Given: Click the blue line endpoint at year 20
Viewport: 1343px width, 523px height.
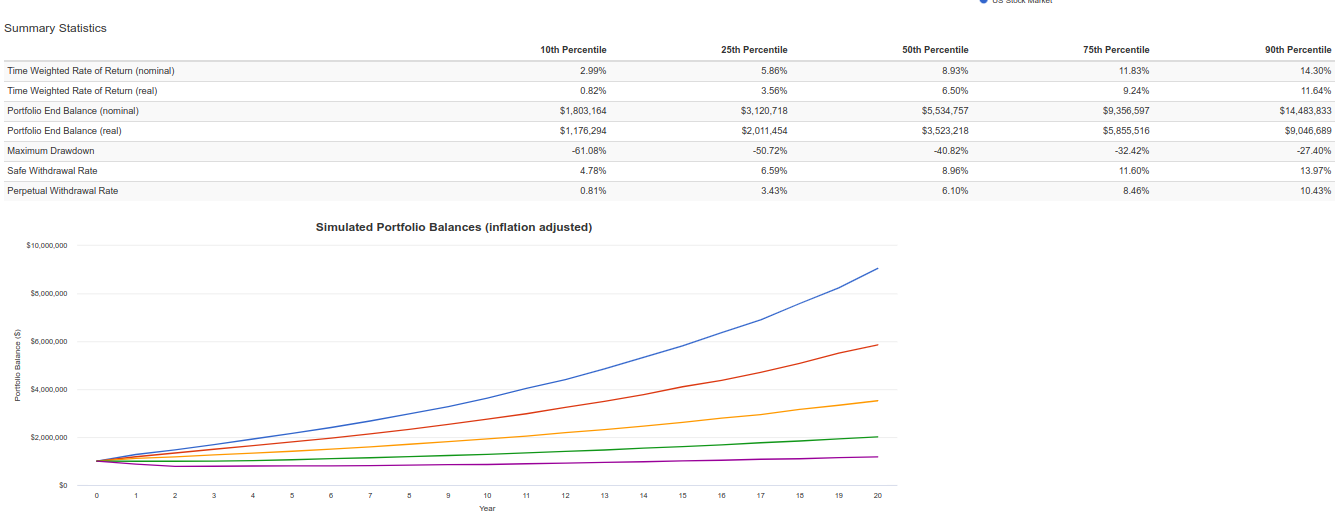Looking at the screenshot, I should pyautogui.click(x=877, y=268).
